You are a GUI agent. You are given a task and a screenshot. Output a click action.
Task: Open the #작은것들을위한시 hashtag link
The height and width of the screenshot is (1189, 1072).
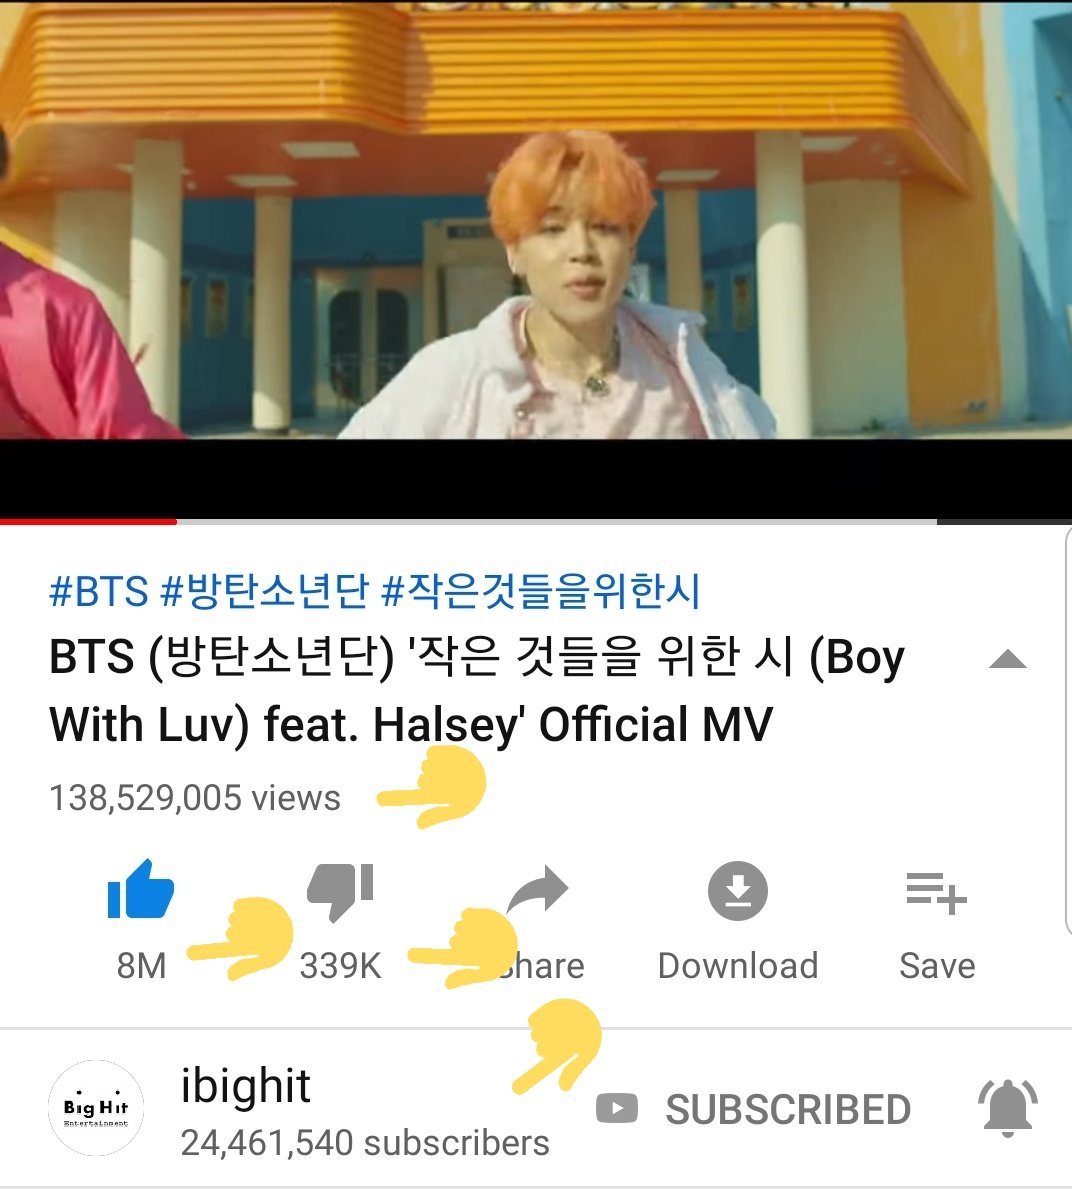pyautogui.click(x=541, y=591)
